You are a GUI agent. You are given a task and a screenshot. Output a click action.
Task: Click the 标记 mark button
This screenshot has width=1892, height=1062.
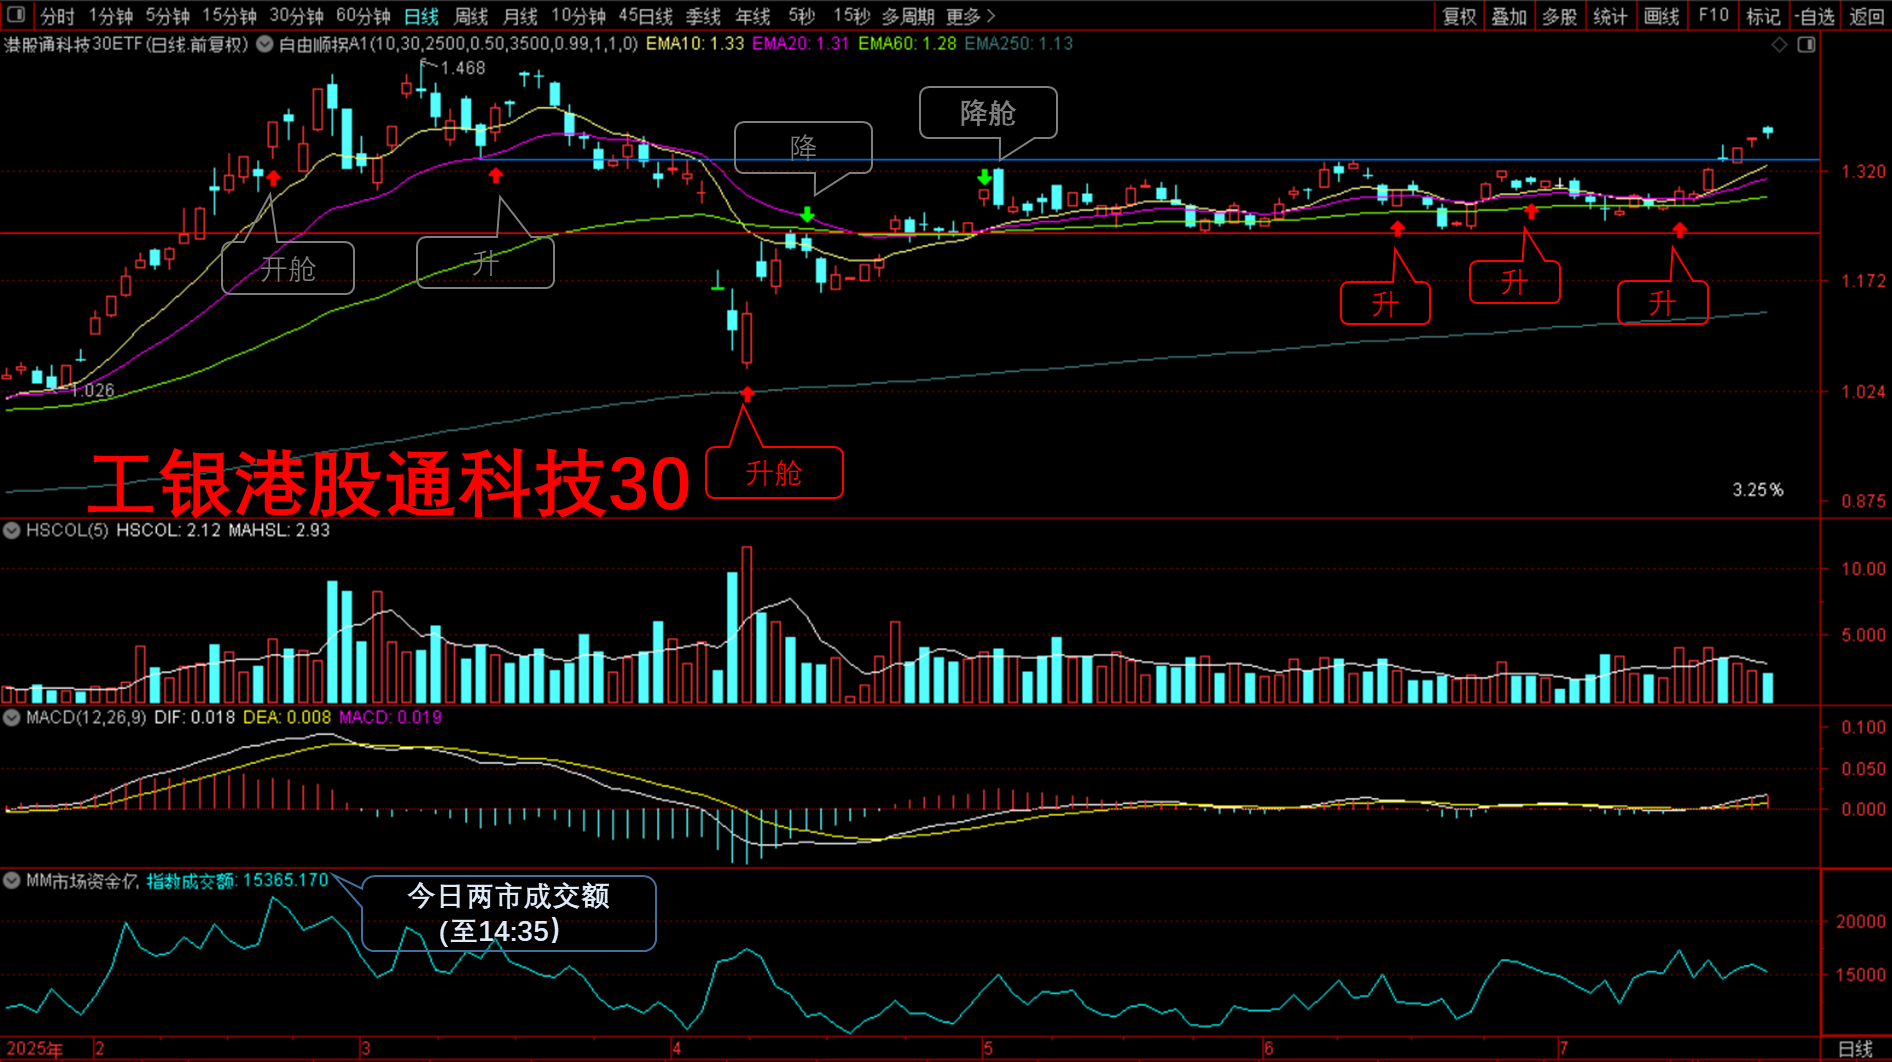[1763, 16]
